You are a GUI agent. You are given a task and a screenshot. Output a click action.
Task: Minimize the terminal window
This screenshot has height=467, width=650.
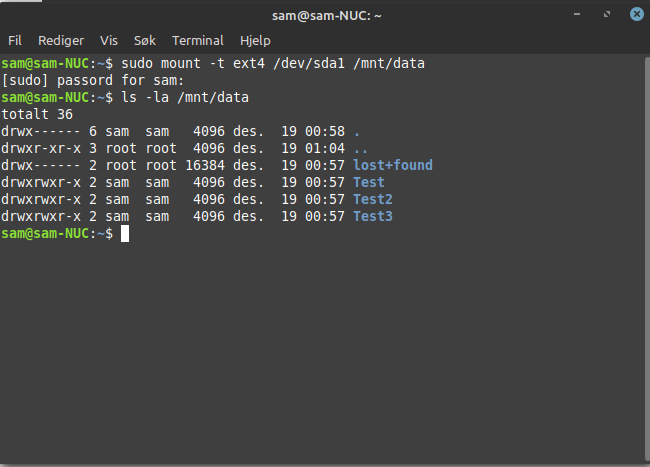(577, 15)
